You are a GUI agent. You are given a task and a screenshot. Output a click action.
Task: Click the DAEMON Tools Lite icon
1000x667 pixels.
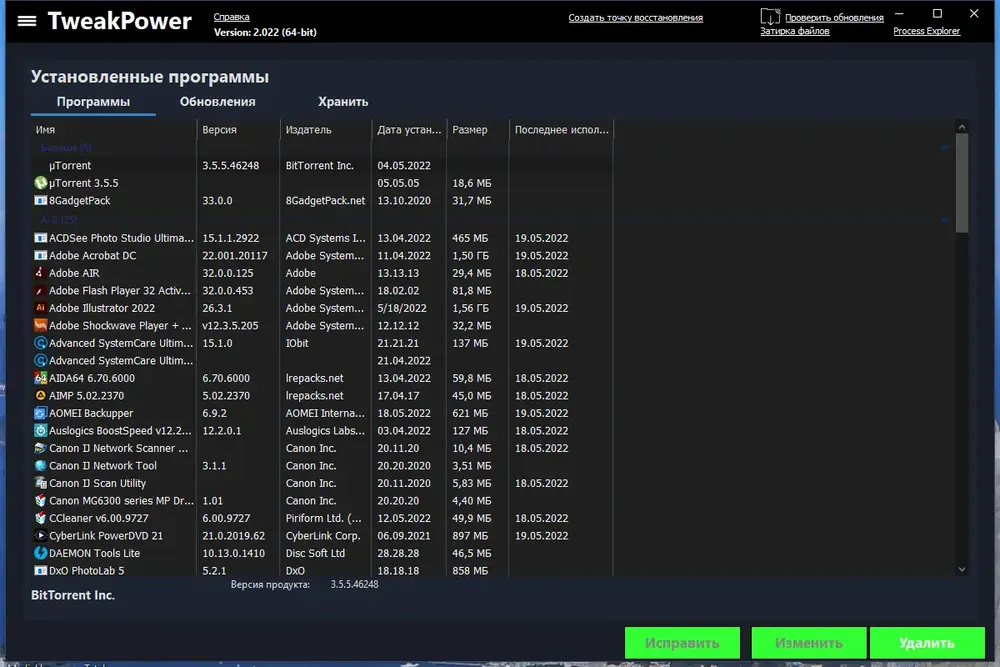point(40,553)
